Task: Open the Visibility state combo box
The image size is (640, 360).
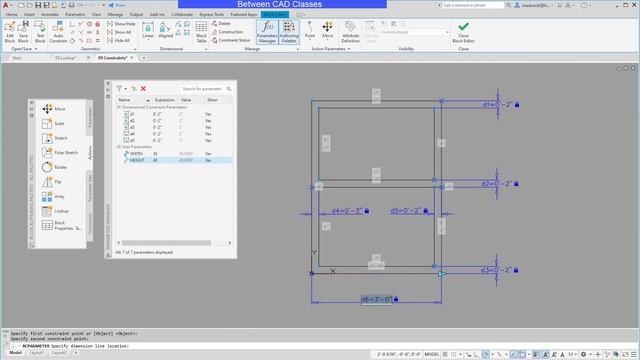Action: click(x=415, y=32)
